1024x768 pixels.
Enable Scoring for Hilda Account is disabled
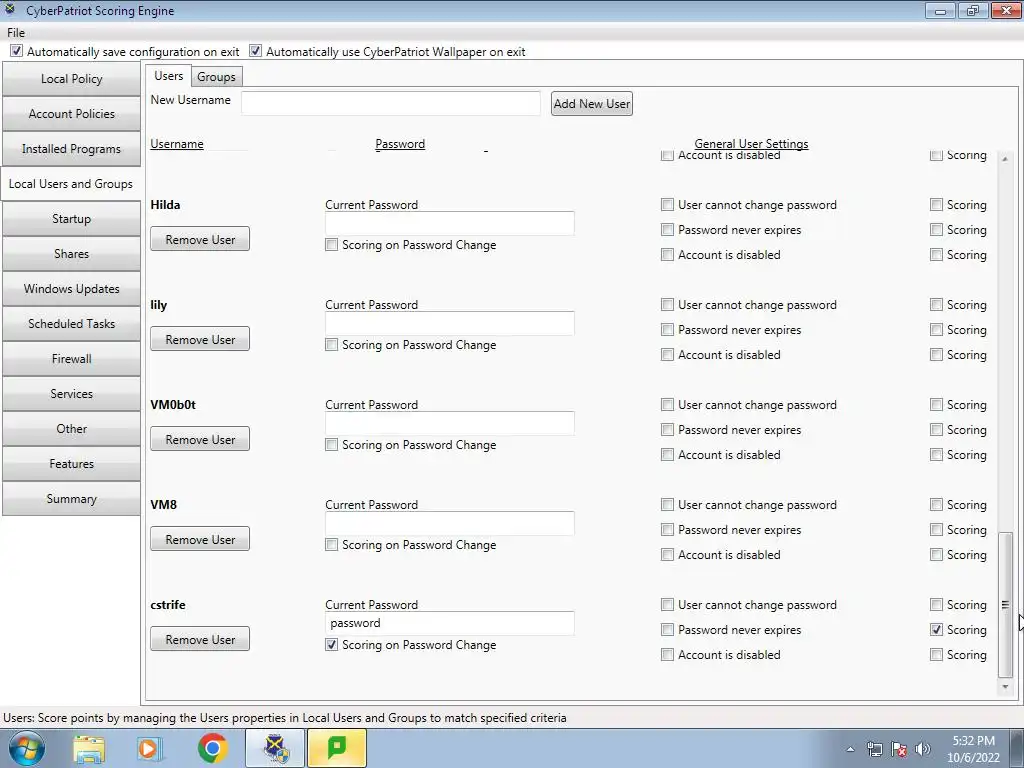pos(936,255)
